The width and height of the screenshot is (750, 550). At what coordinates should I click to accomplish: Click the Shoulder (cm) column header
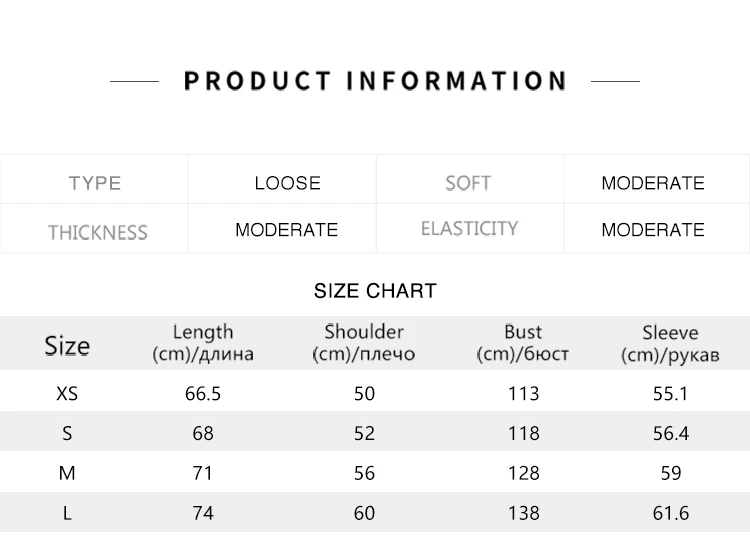click(x=364, y=342)
